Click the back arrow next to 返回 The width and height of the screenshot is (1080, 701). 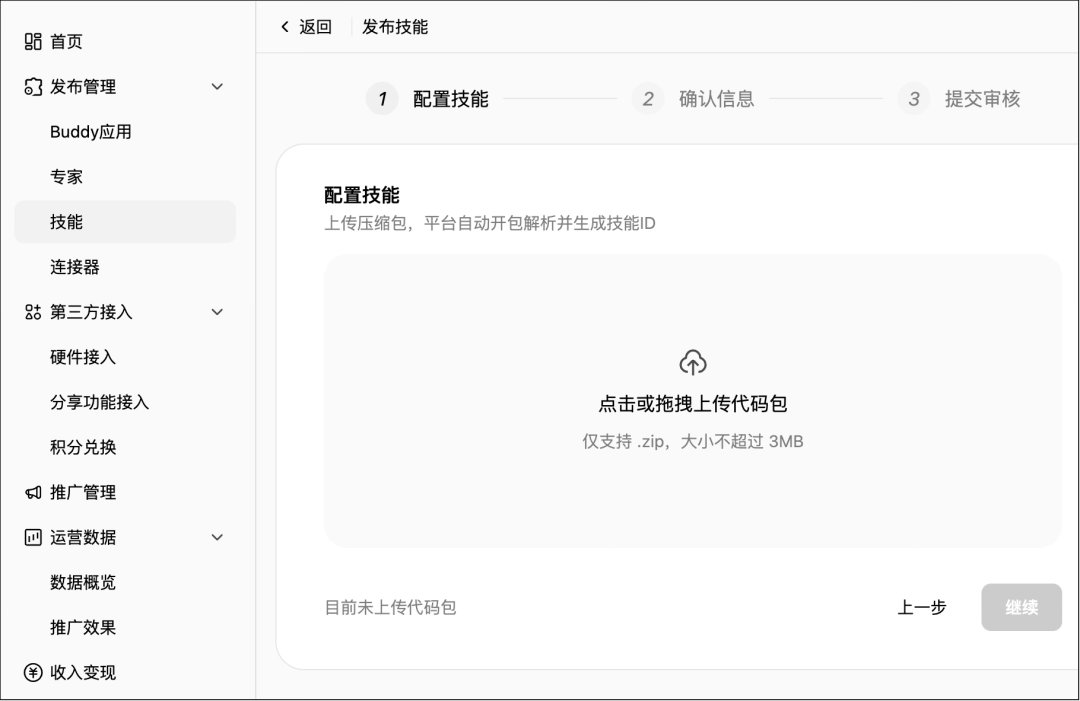tap(285, 27)
